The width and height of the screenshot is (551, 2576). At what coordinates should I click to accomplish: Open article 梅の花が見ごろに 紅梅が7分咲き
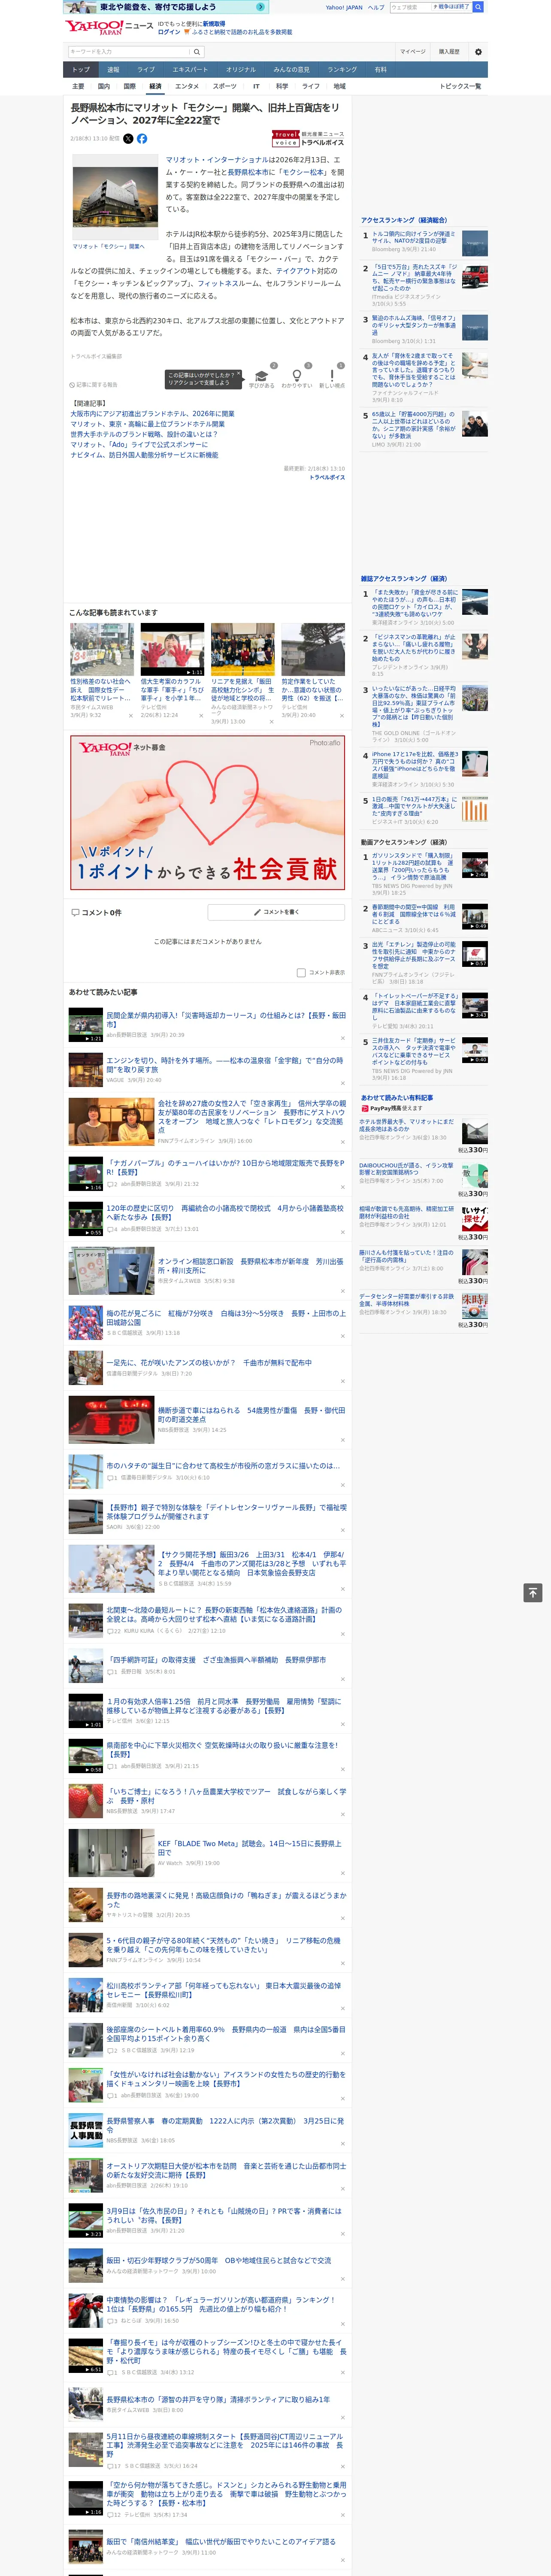226,1318
